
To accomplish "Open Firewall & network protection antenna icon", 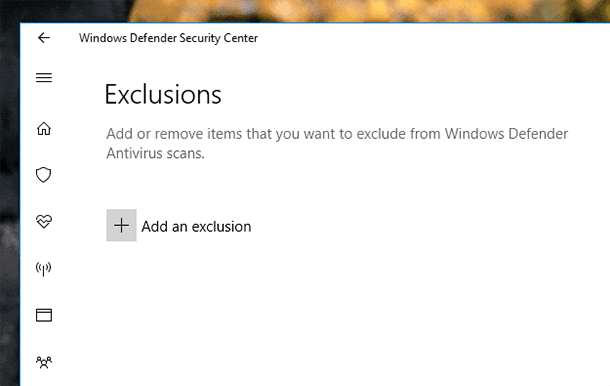I will 44,268.
